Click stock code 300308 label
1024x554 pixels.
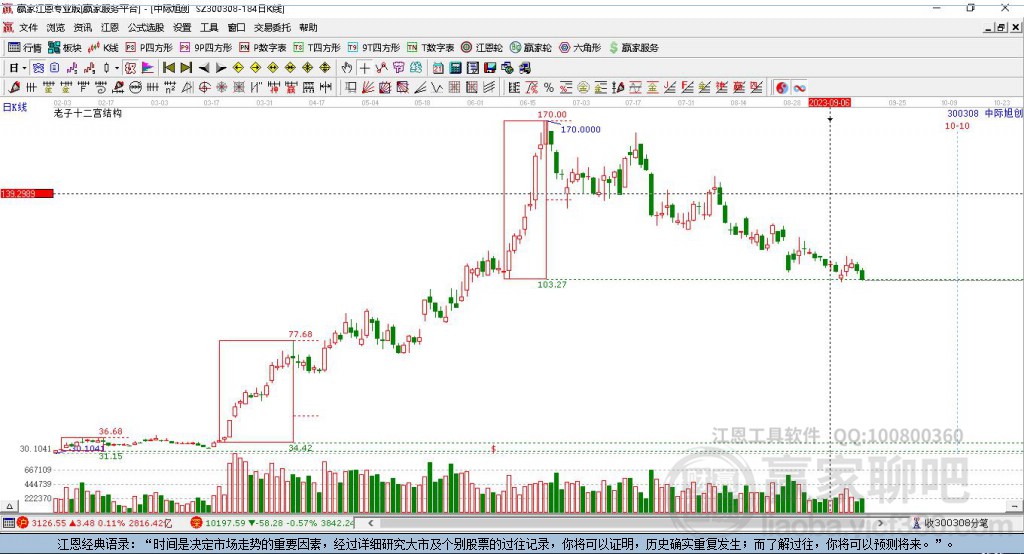963,113
